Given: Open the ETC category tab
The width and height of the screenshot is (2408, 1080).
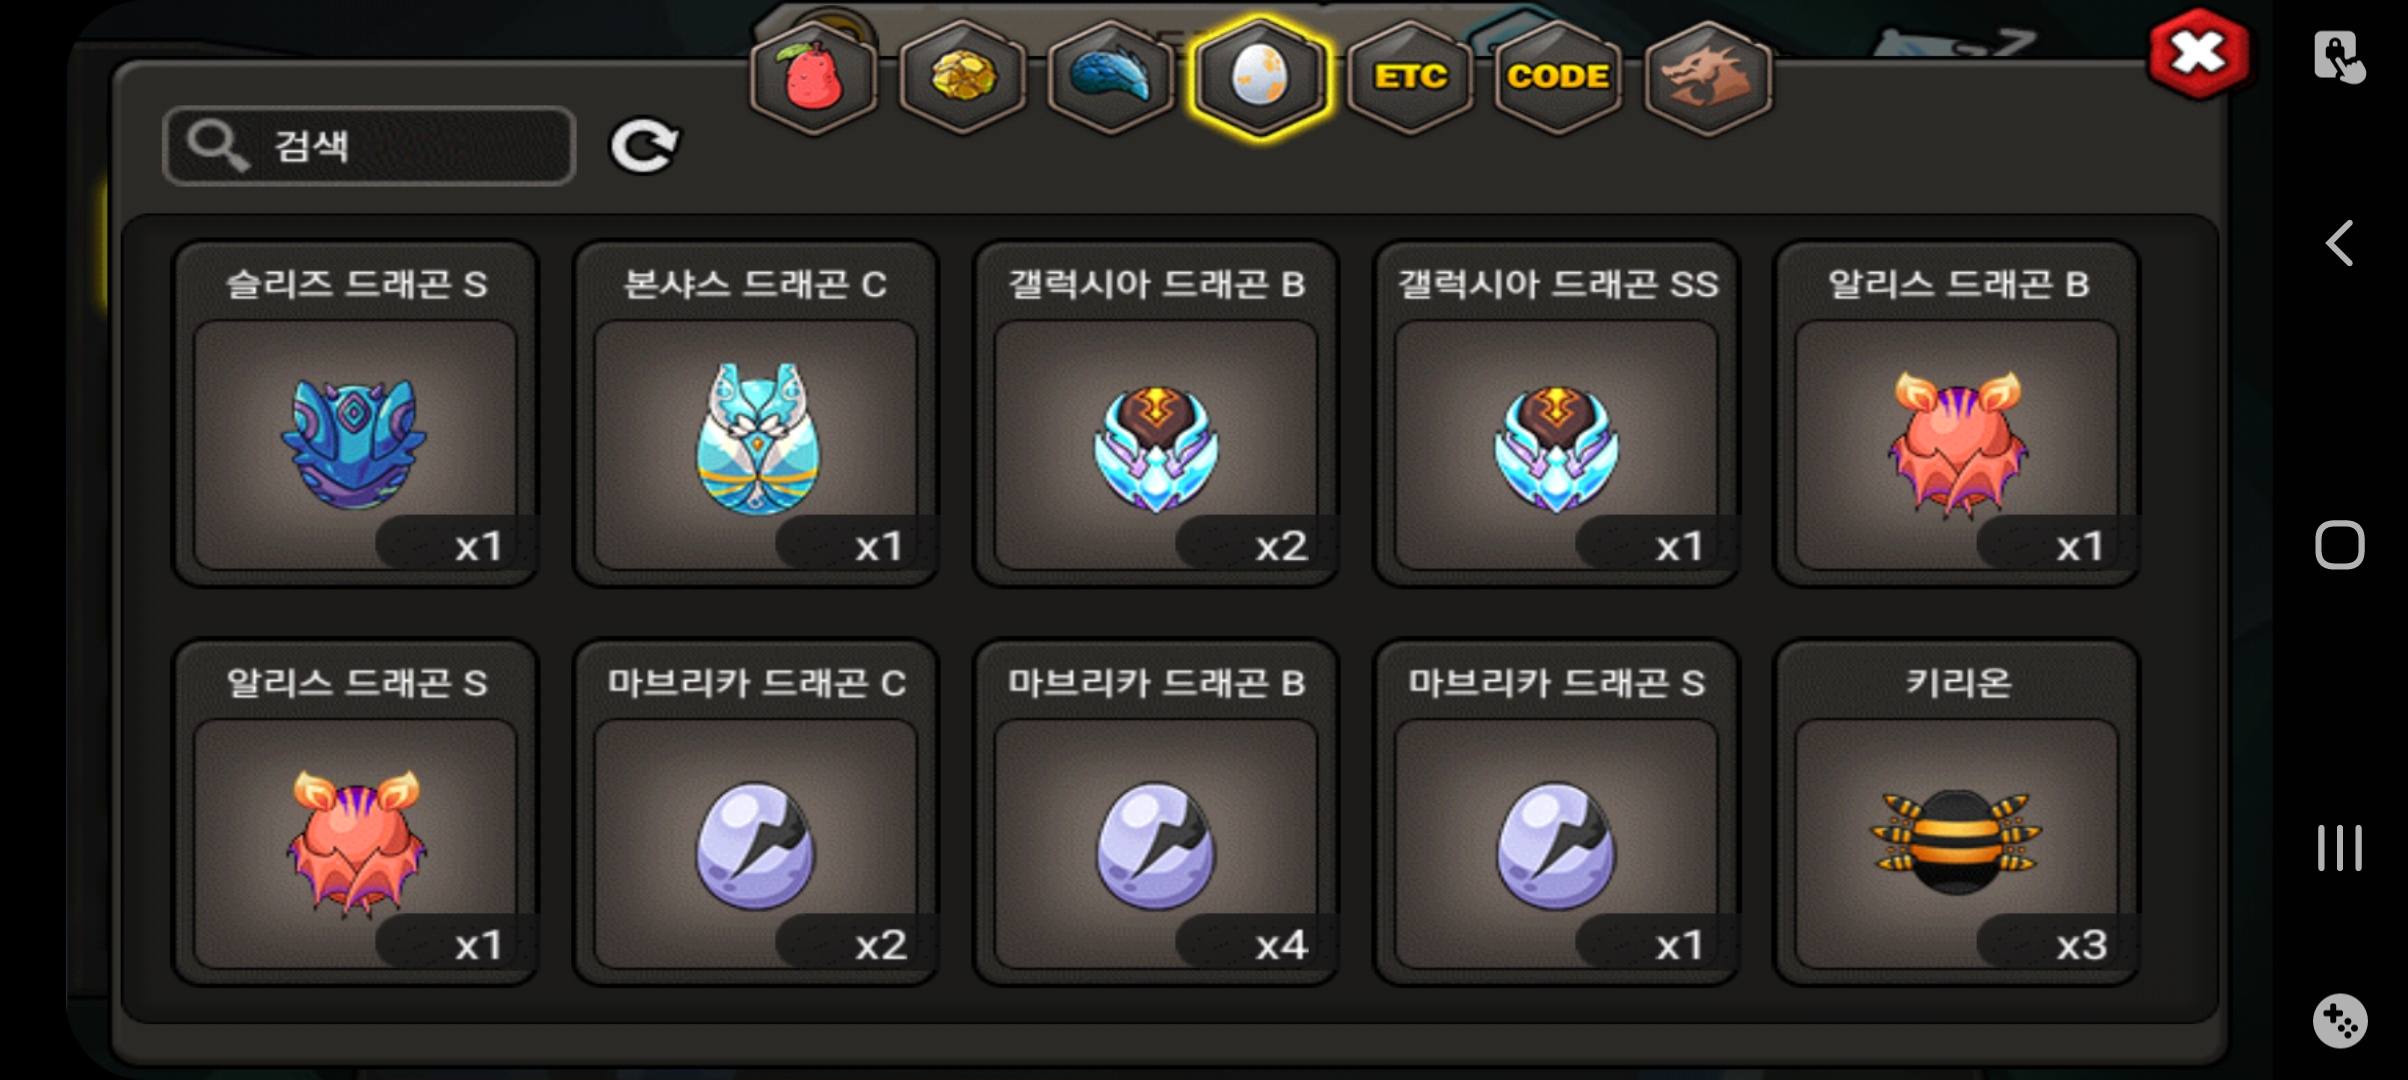Looking at the screenshot, I should [1409, 78].
